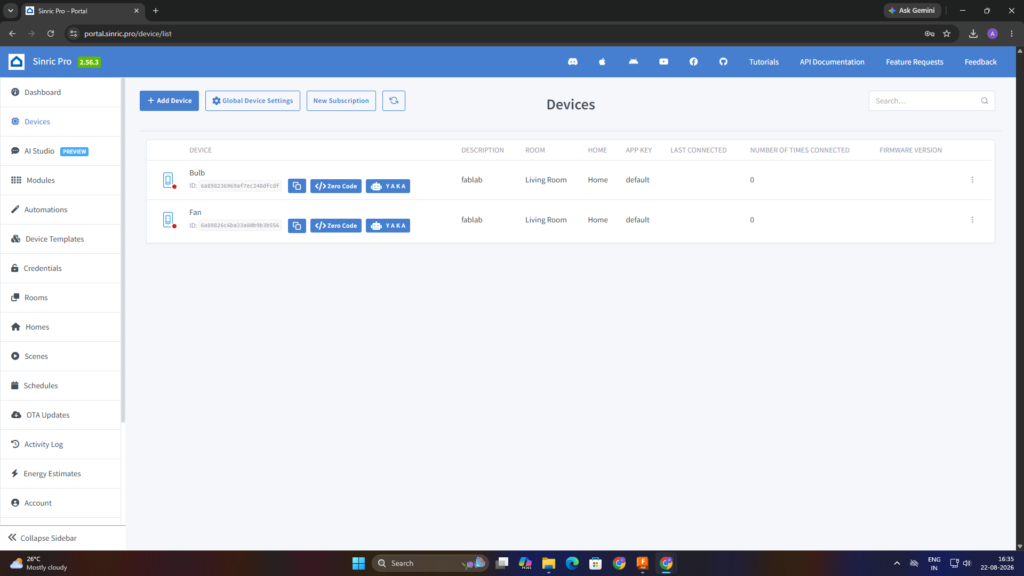This screenshot has width=1024, height=576.
Task: Open the Feedback link
Action: tap(980, 62)
